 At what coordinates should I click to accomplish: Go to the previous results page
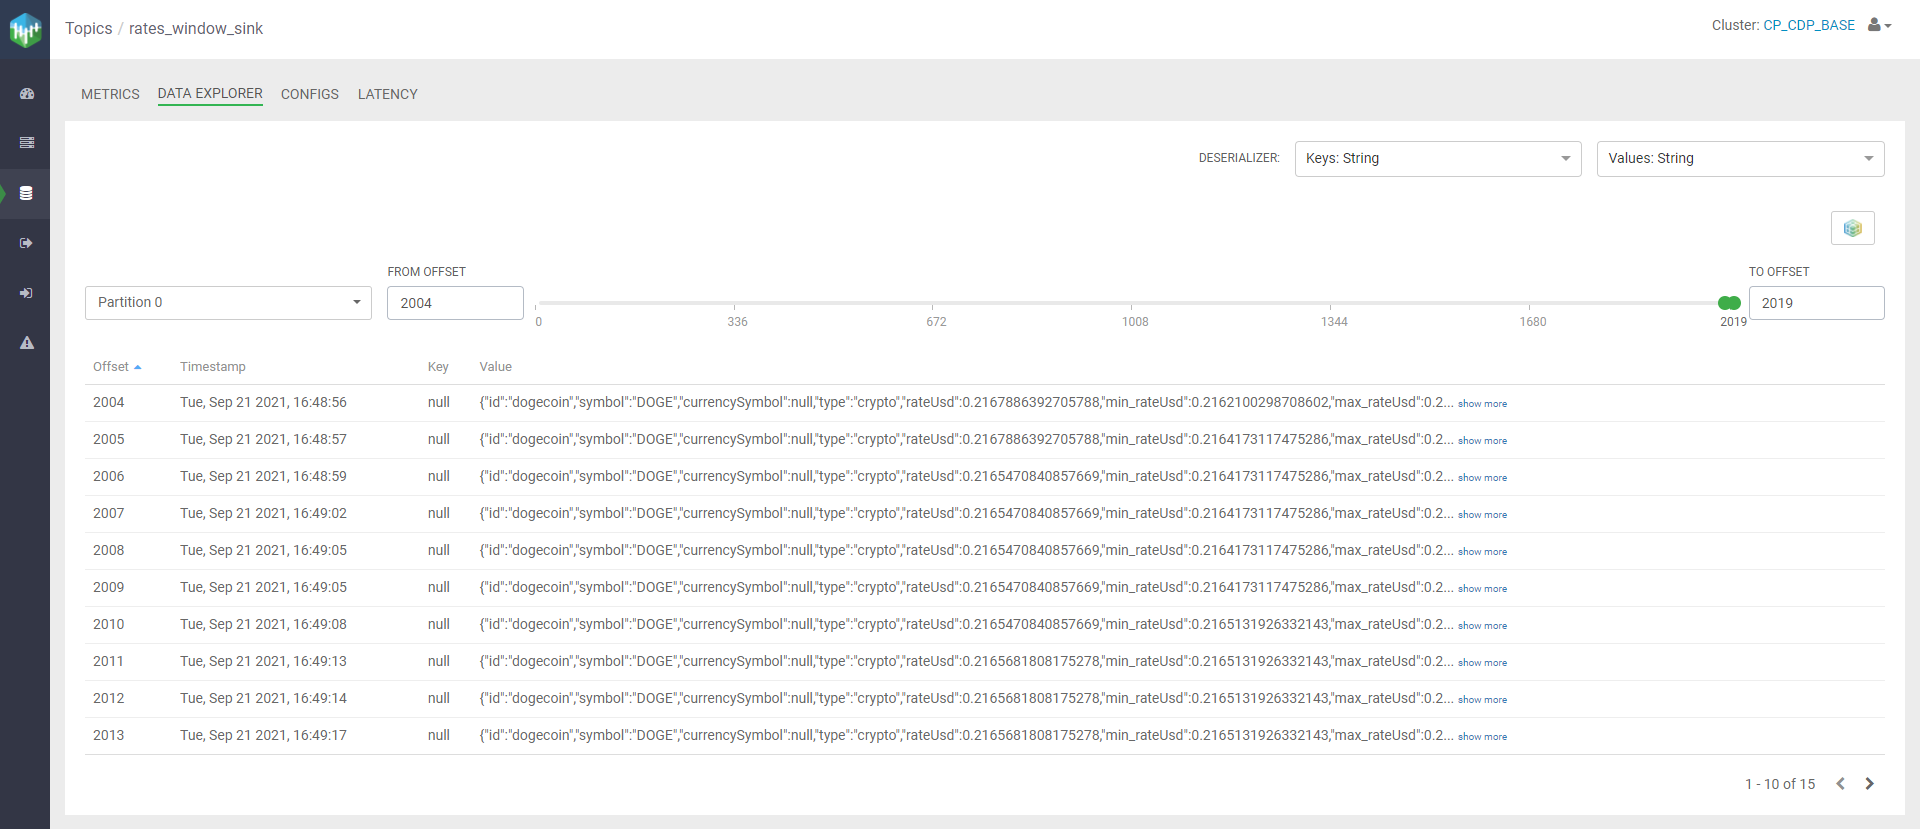point(1840,784)
